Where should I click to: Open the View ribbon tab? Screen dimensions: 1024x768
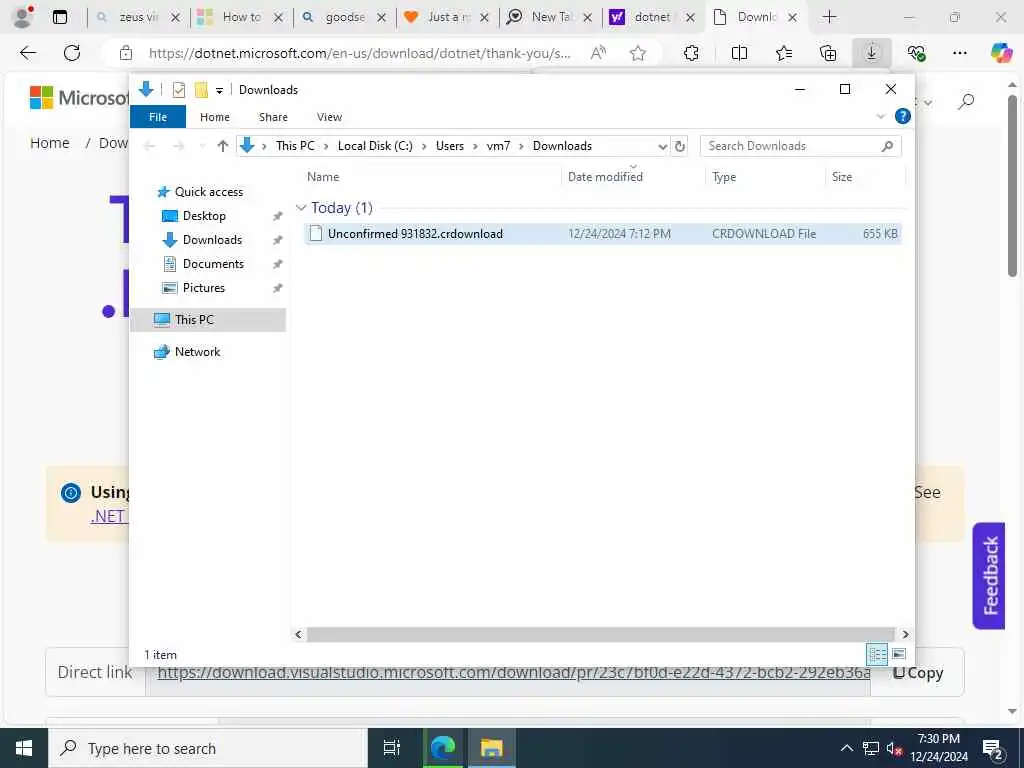329,117
